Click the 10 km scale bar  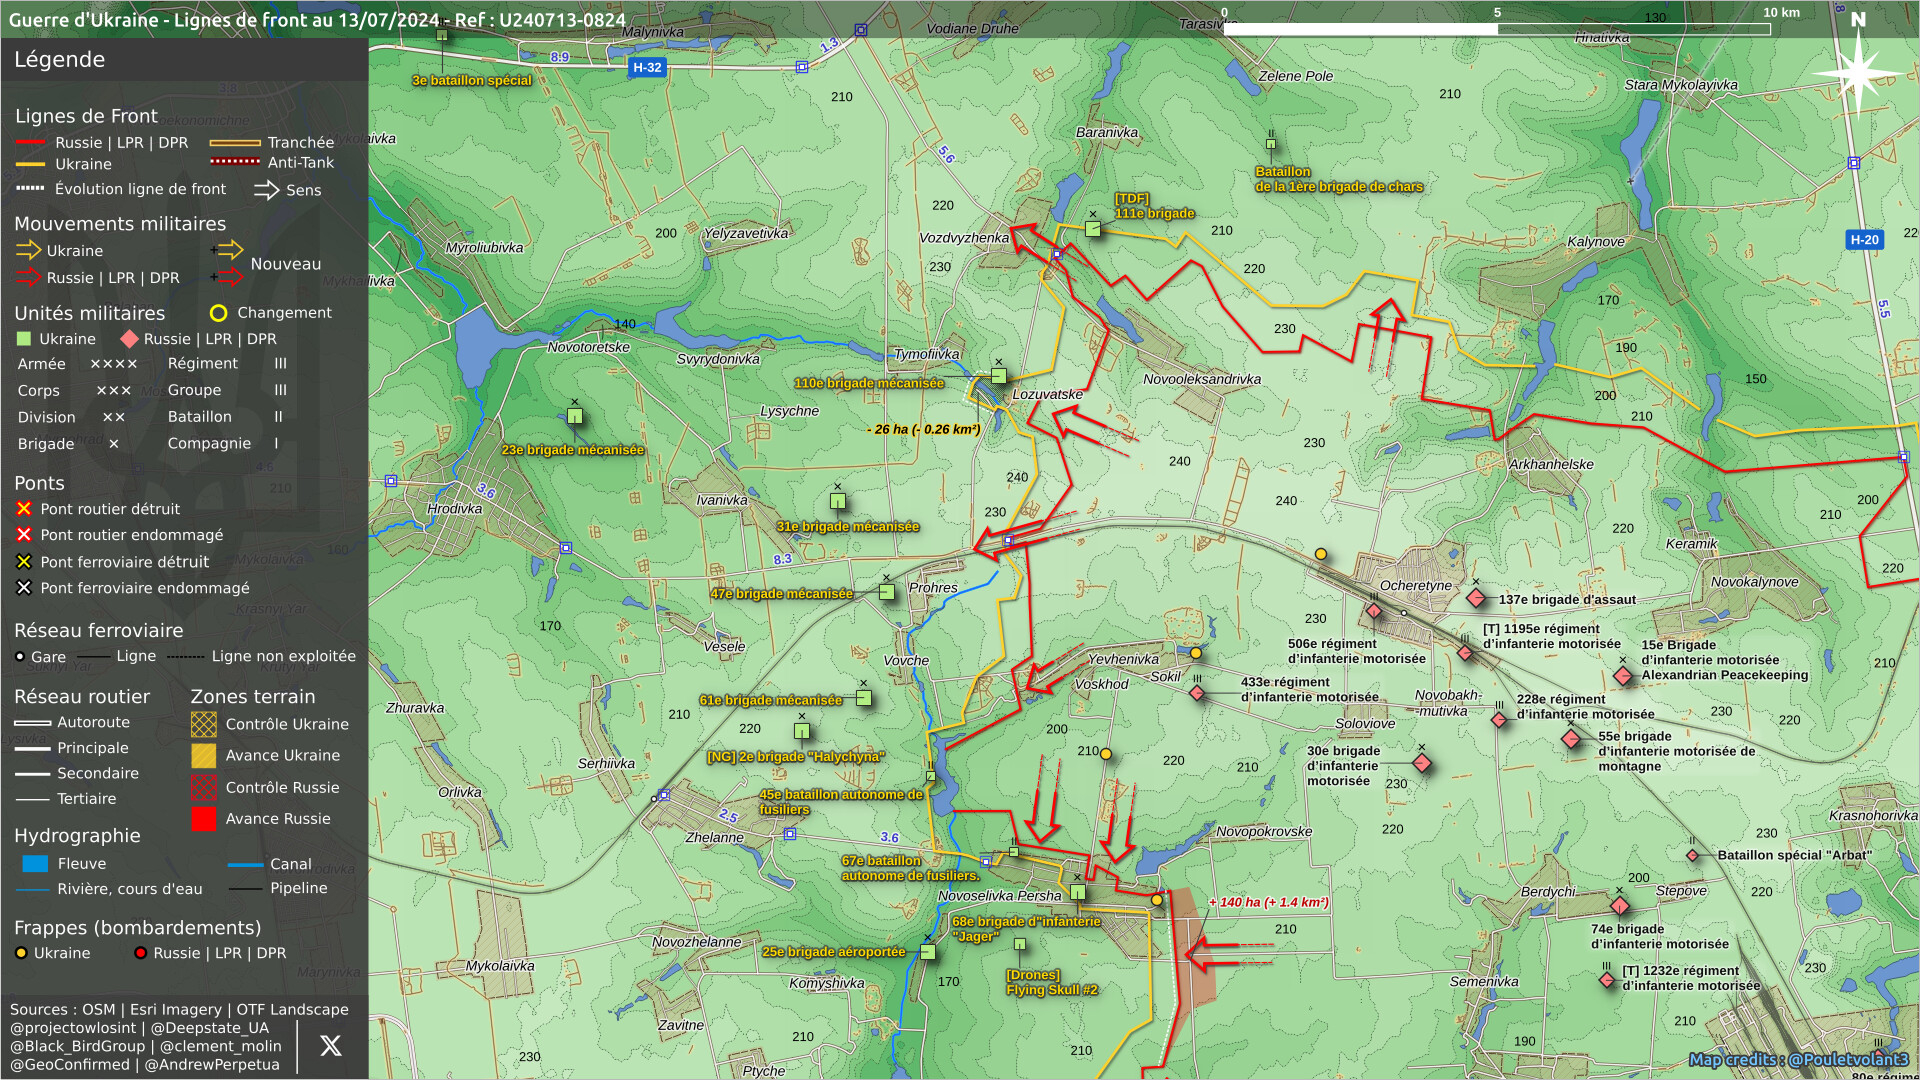click(x=1496, y=29)
